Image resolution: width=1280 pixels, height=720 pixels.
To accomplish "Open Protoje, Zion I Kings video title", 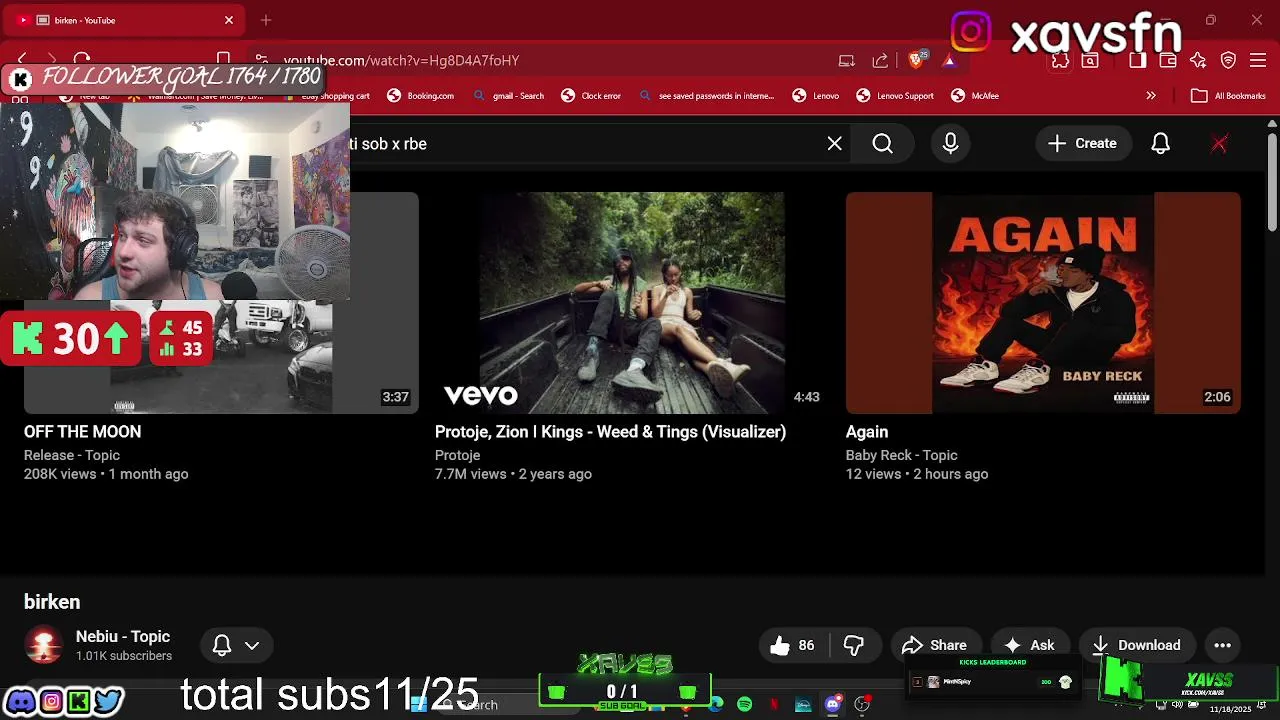I will tap(610, 432).
